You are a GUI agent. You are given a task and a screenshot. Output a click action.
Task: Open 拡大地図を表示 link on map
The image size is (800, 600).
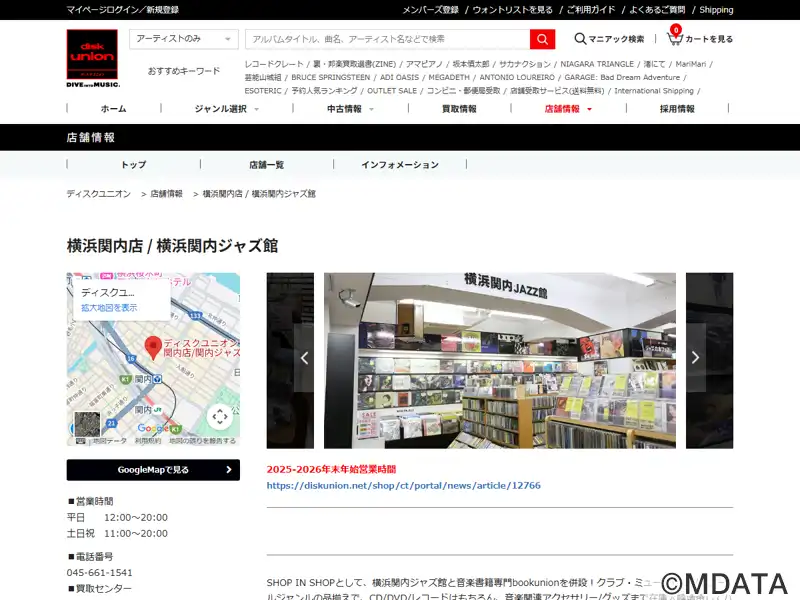pos(109,308)
